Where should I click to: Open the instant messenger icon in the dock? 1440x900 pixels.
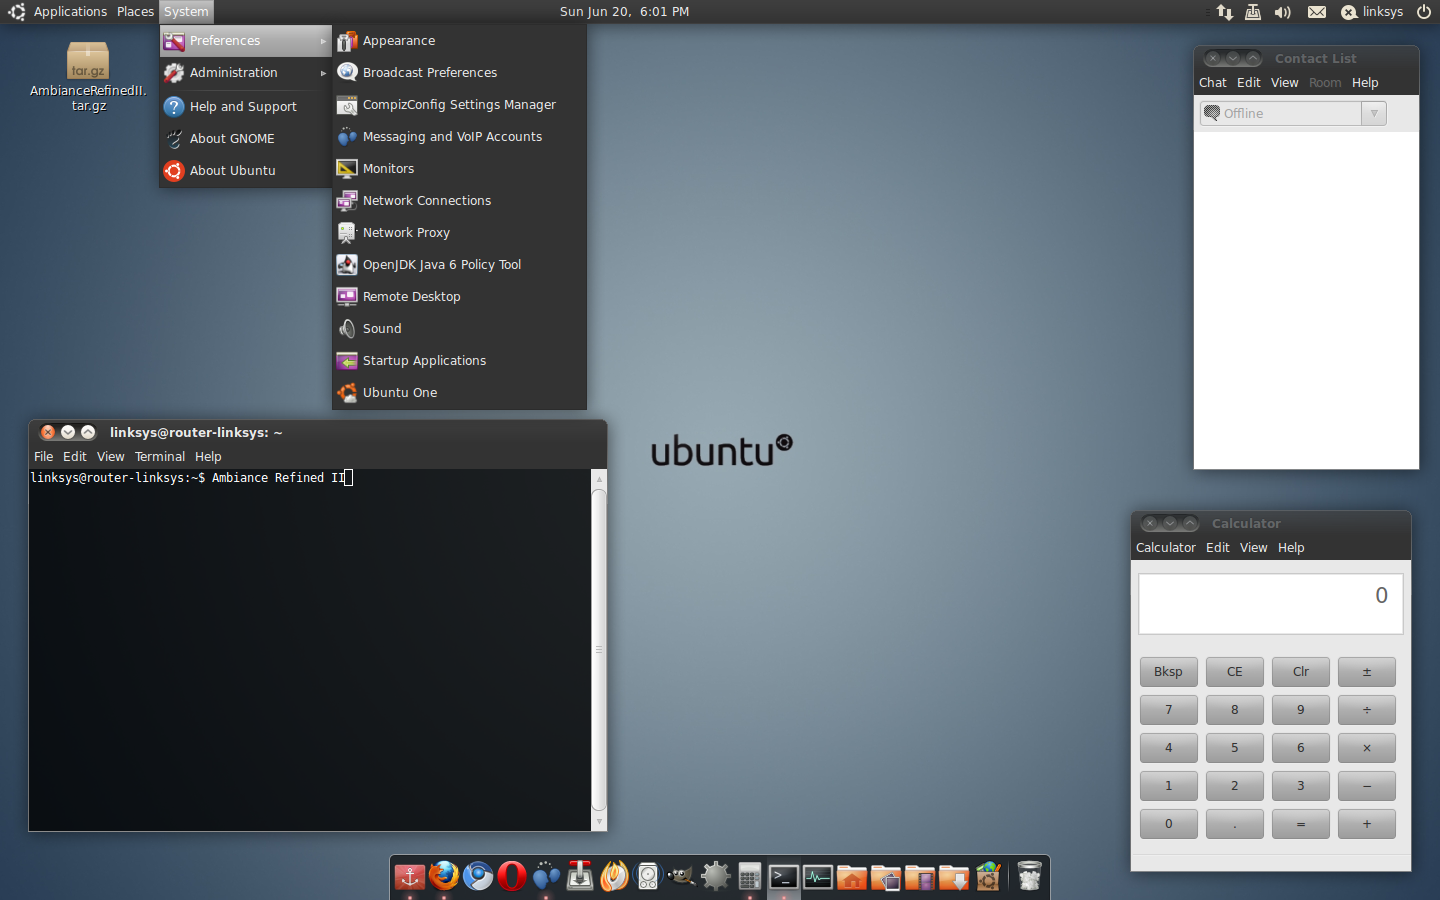click(x=546, y=877)
